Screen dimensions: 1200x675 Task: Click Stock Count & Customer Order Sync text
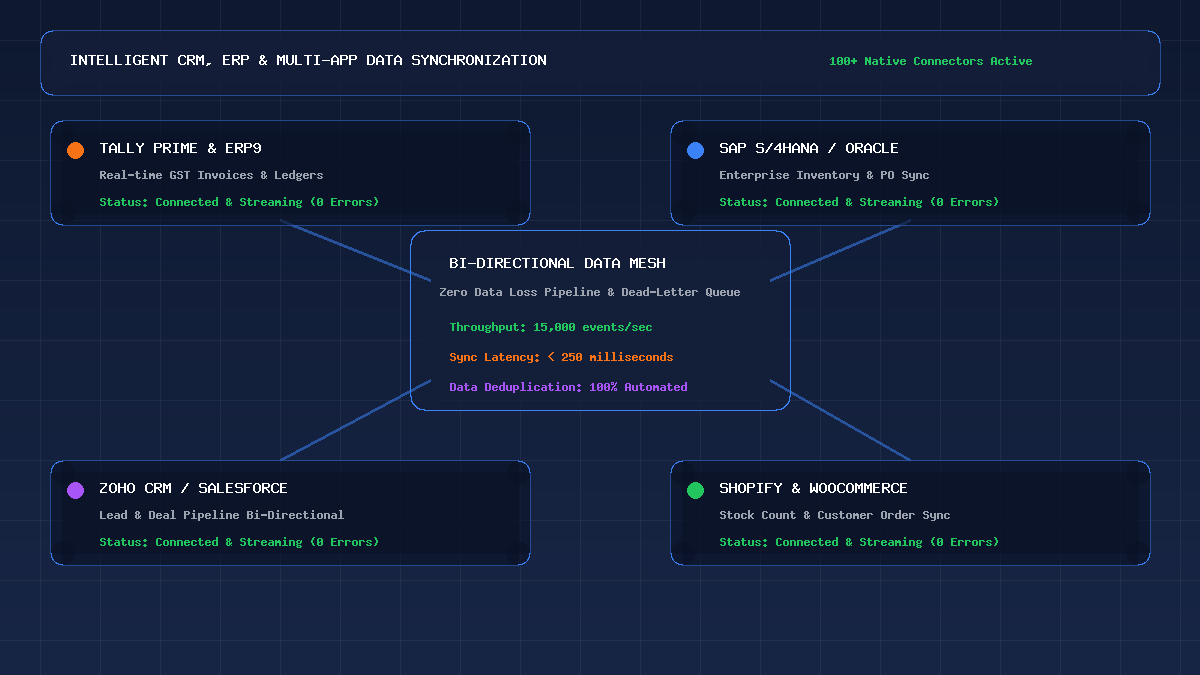(x=835, y=515)
